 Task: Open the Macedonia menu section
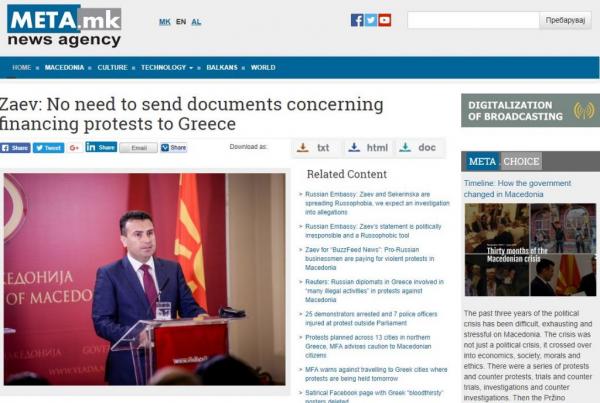point(64,67)
